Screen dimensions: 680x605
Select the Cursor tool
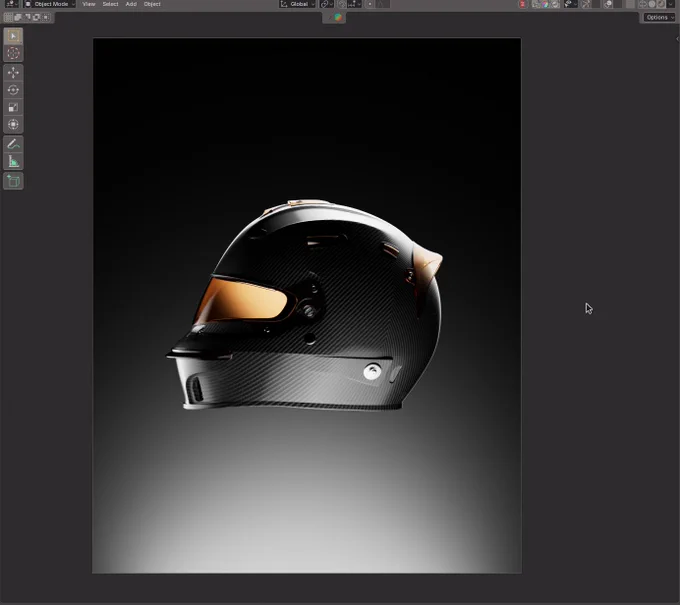(x=13, y=53)
